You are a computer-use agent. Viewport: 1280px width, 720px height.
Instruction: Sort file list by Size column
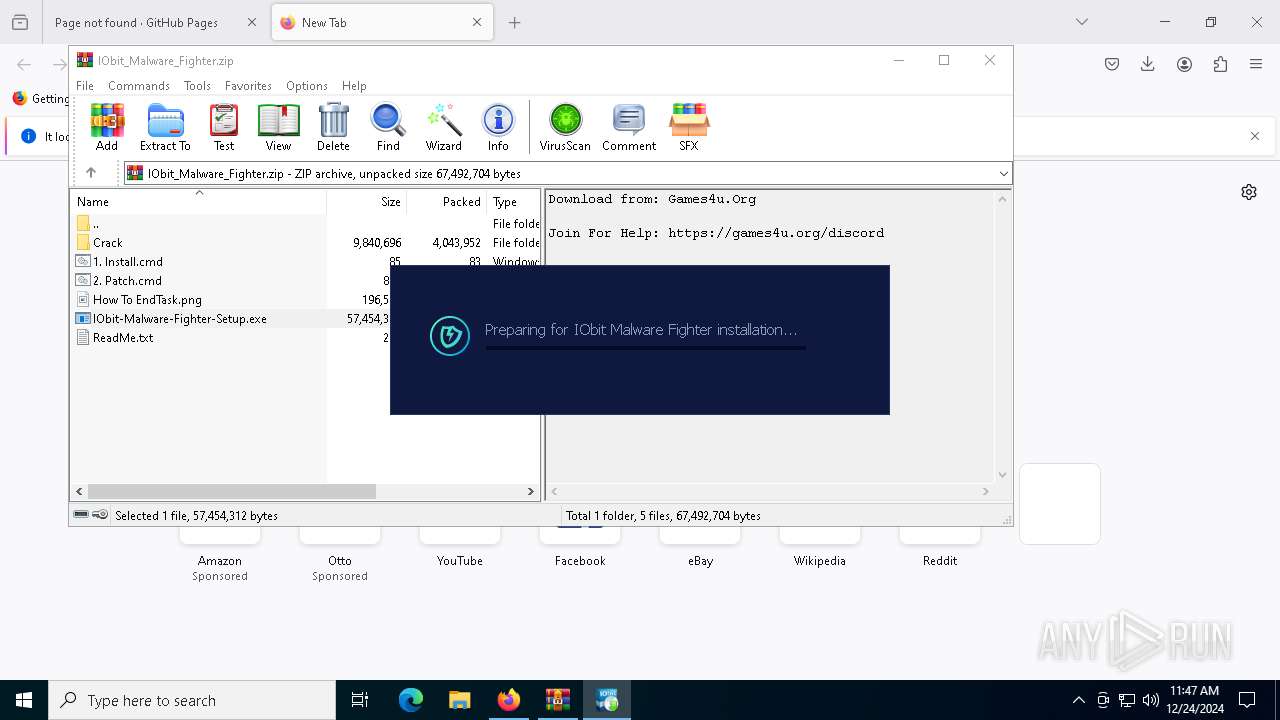coord(367,202)
